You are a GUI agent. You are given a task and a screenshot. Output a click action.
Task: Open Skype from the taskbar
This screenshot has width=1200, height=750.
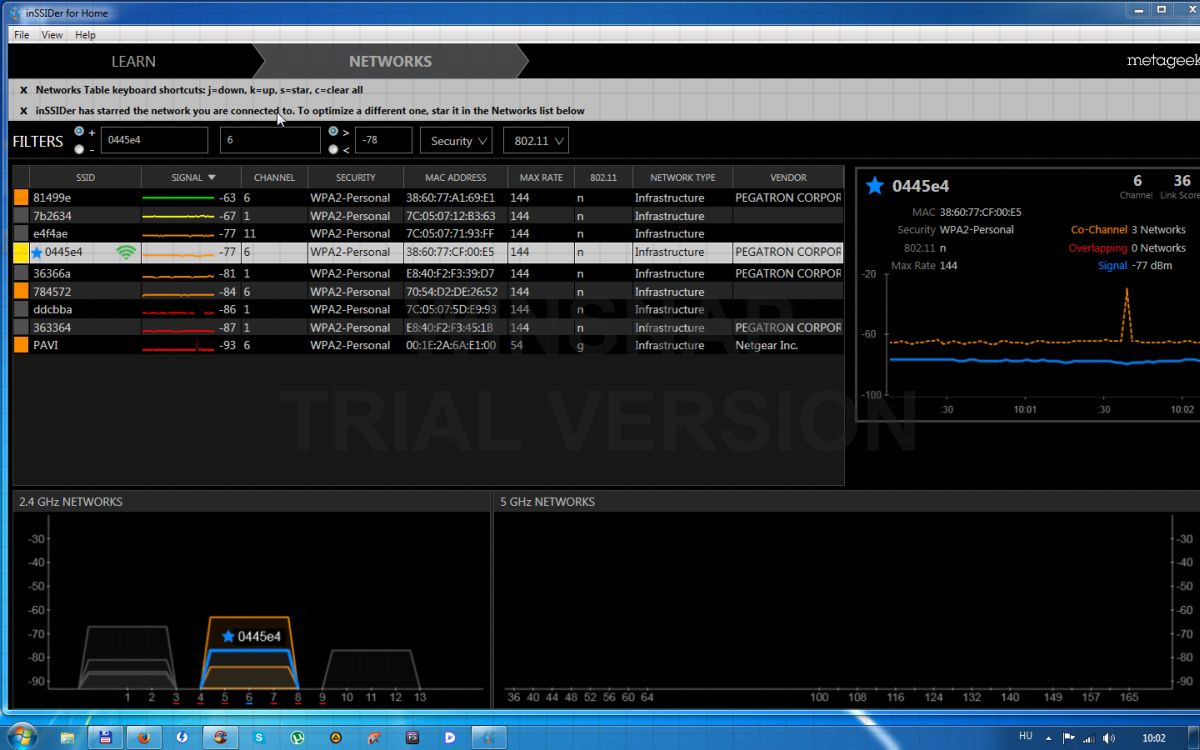tap(259, 738)
